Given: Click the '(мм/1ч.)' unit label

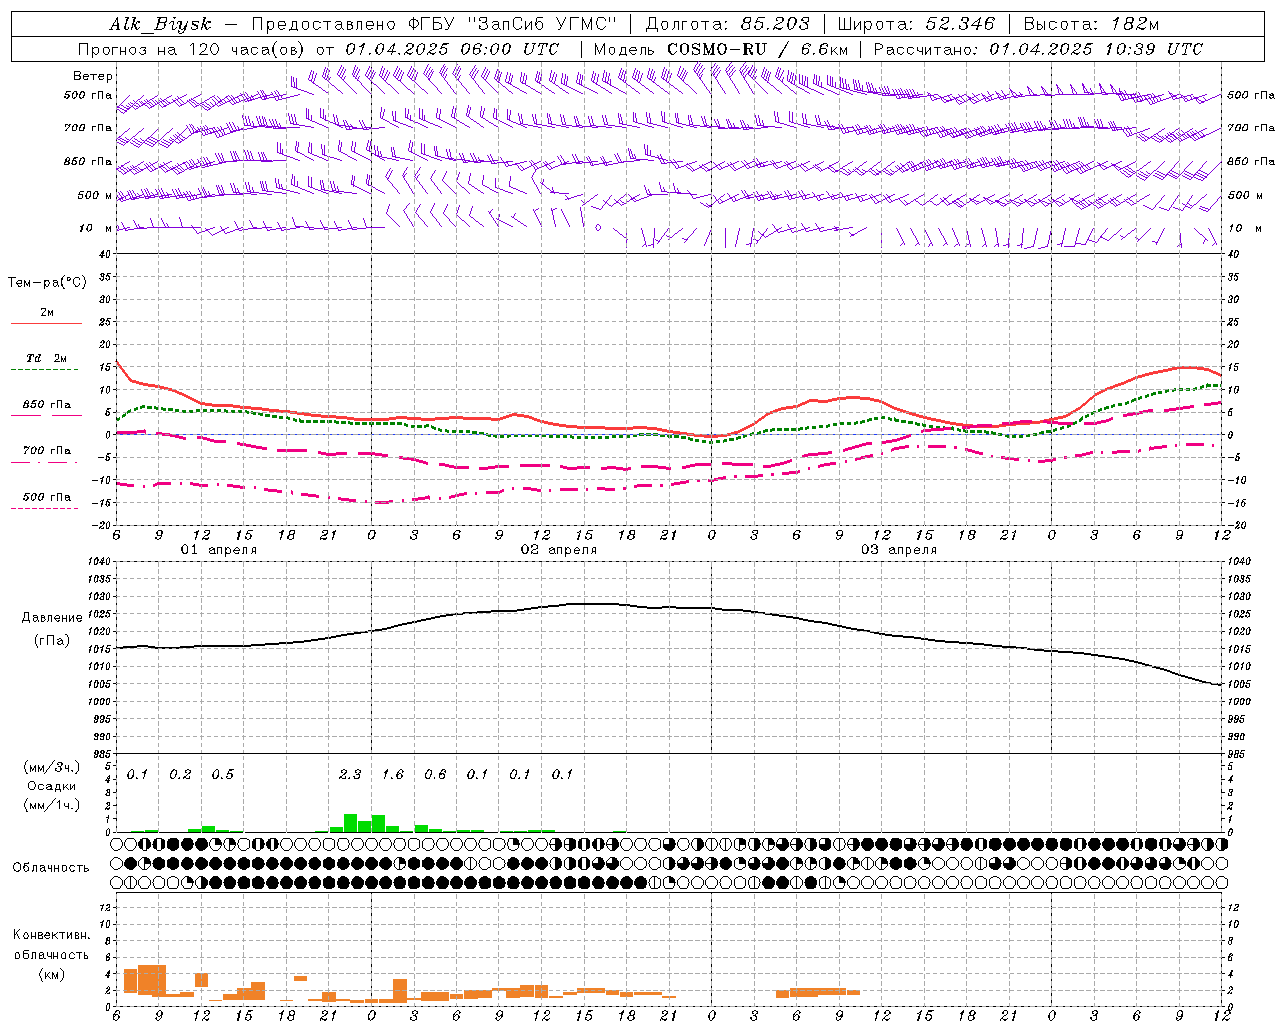Looking at the screenshot, I should click(x=52, y=805).
